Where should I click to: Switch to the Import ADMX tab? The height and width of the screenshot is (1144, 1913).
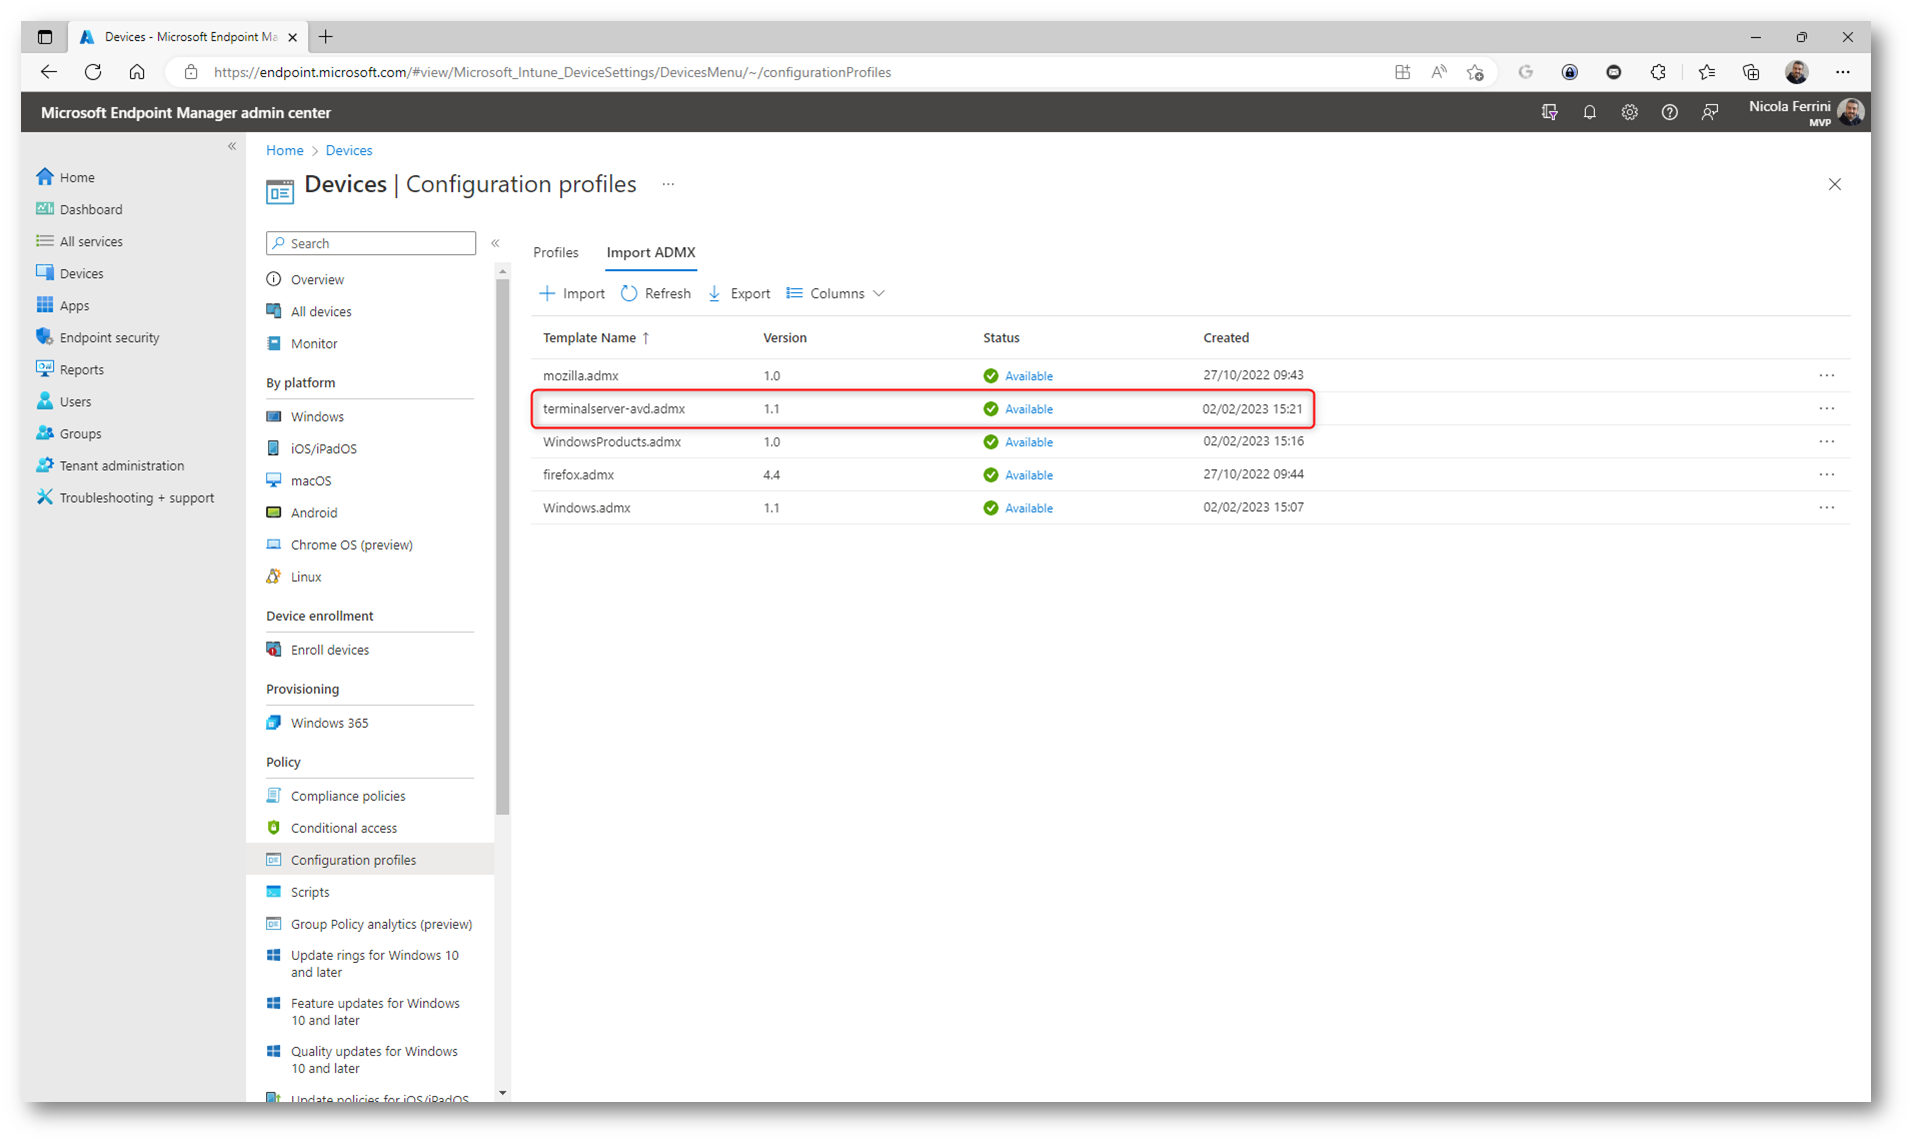tap(651, 252)
